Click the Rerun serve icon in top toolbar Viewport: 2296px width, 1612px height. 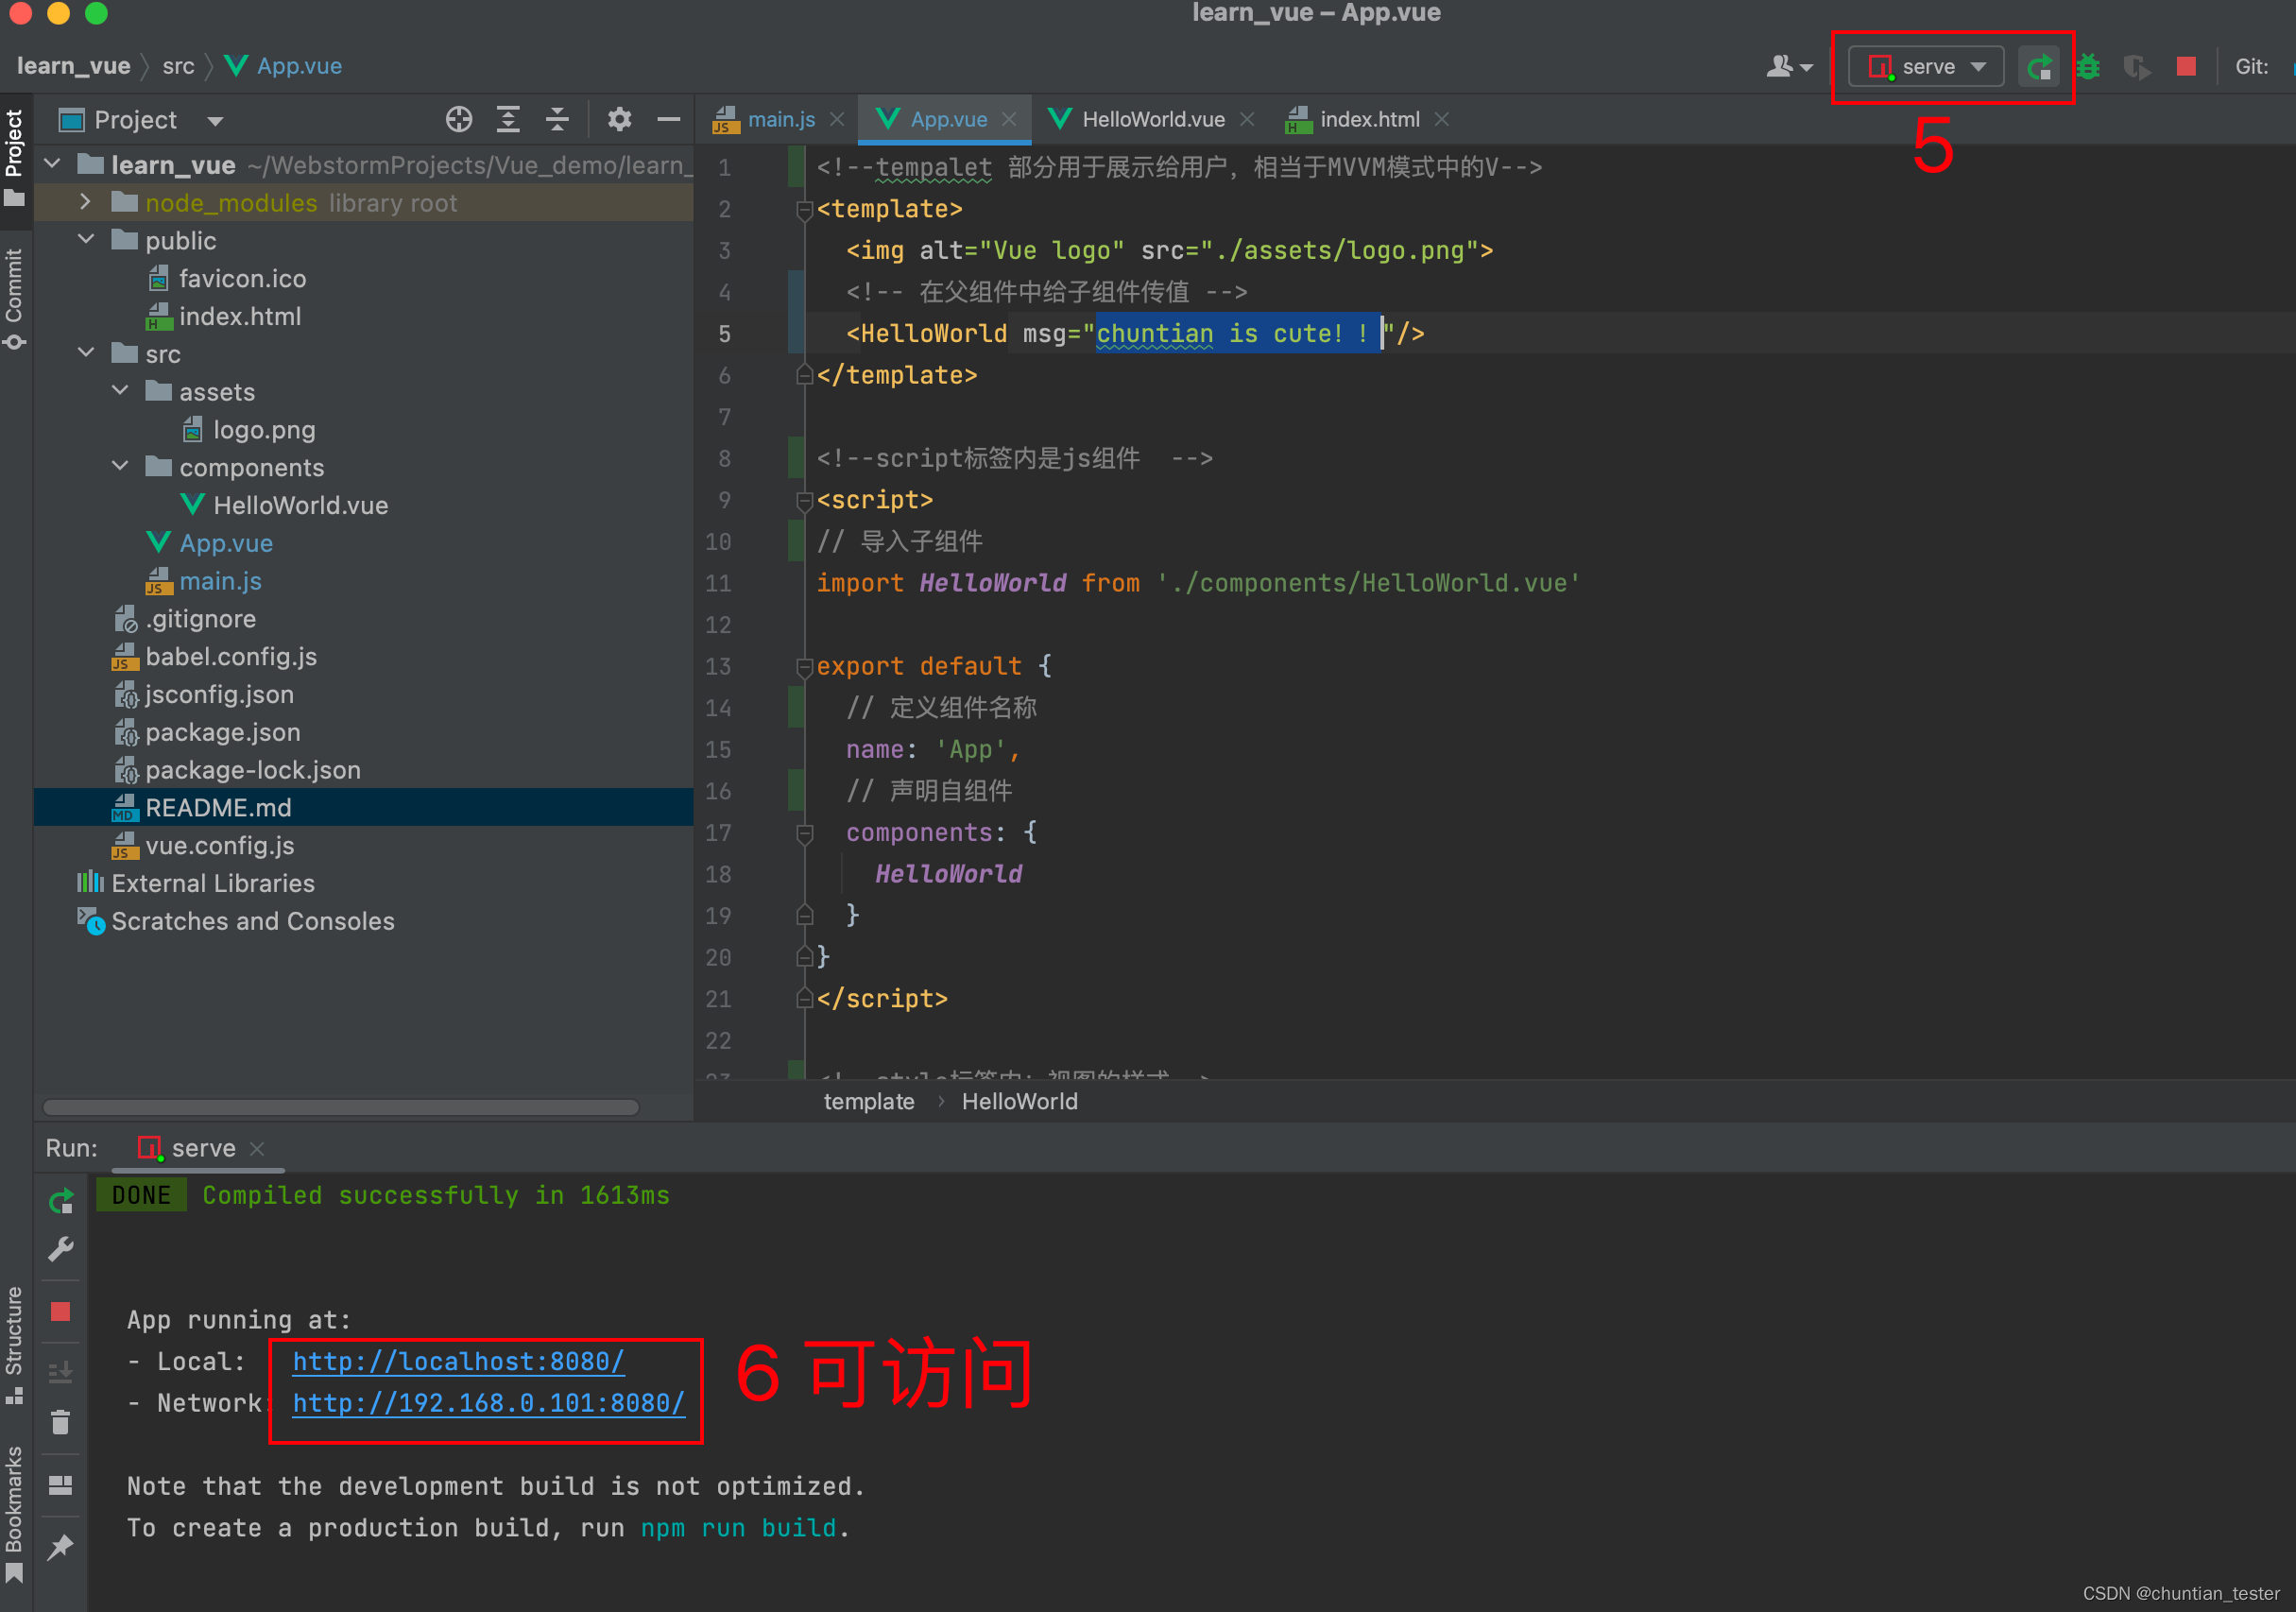click(x=2038, y=67)
